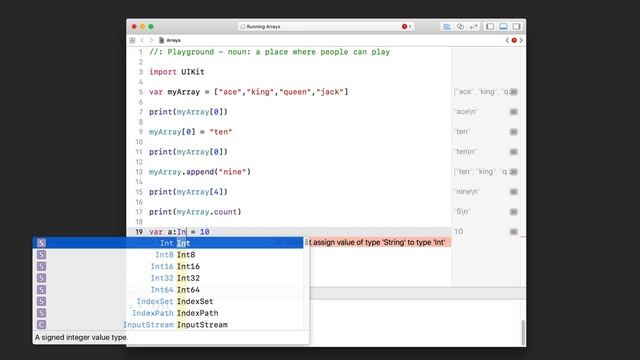Screen dimensions: 640x360
Task: Show result for "nine\n" output
Action: (514, 192)
